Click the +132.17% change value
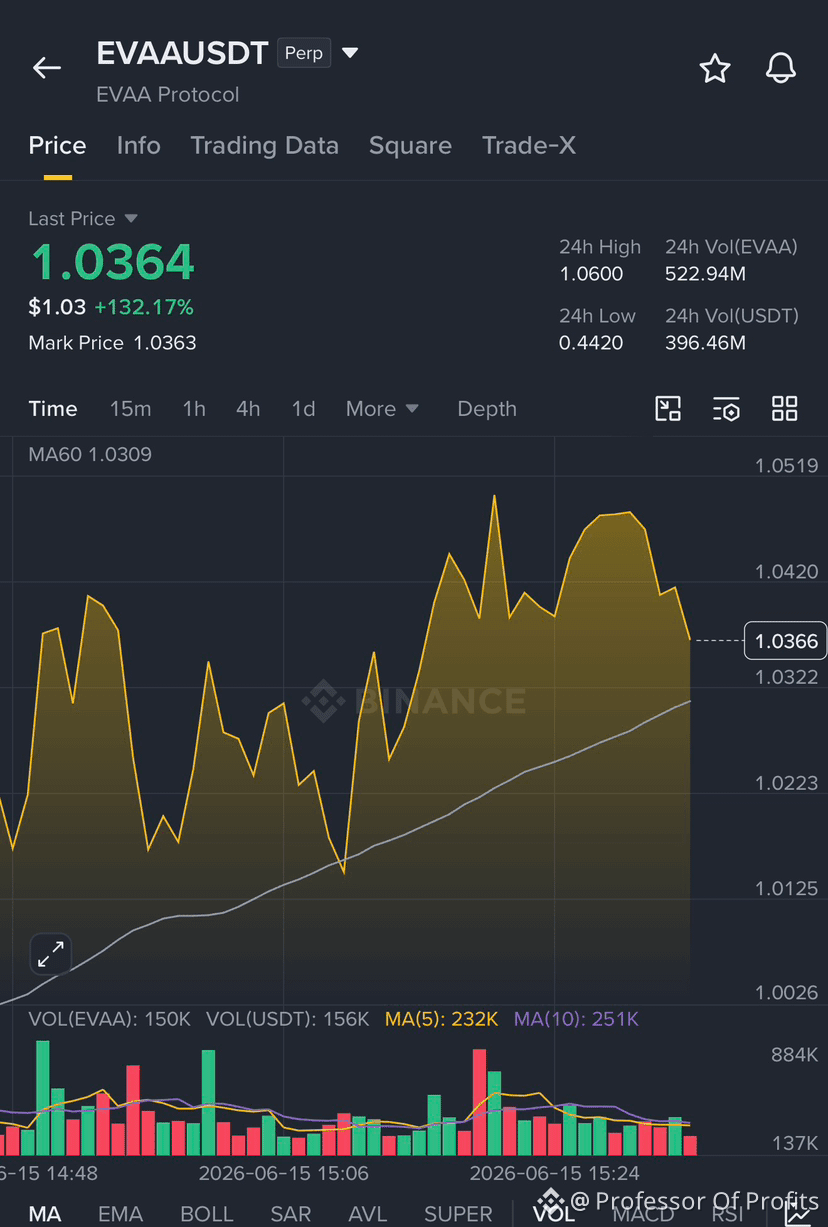The width and height of the screenshot is (828, 1227). (x=144, y=307)
